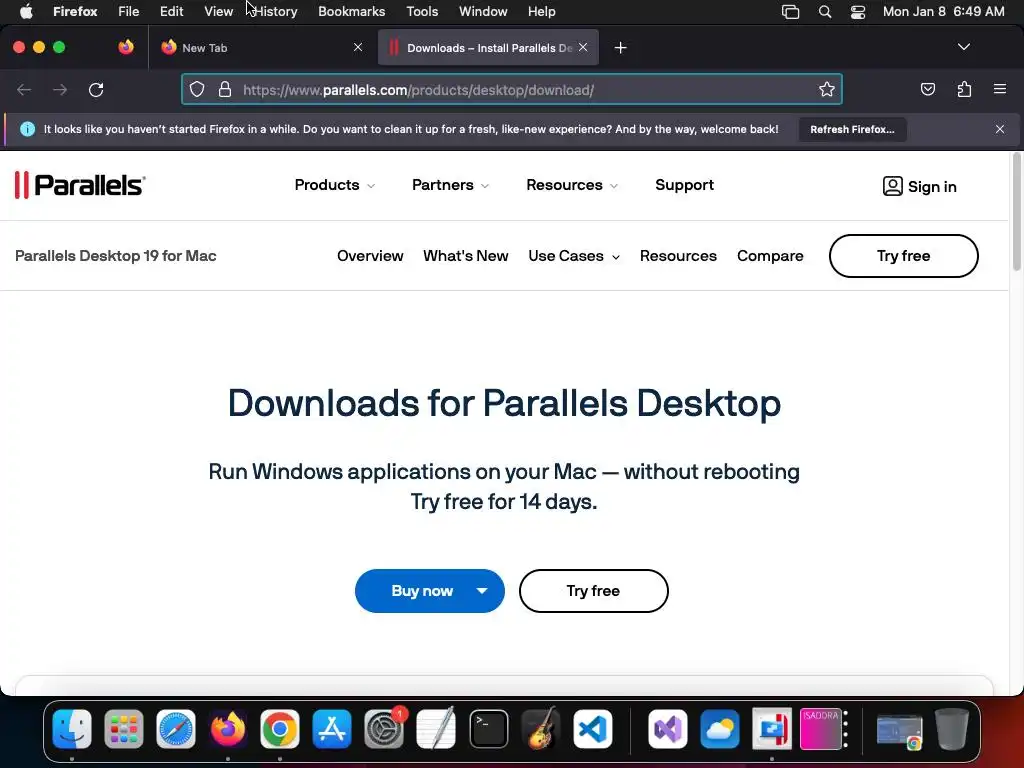1024x768 pixels.
Task: Click Parallels Desktop 19 for Mac title
Action: pyautogui.click(x=116, y=256)
